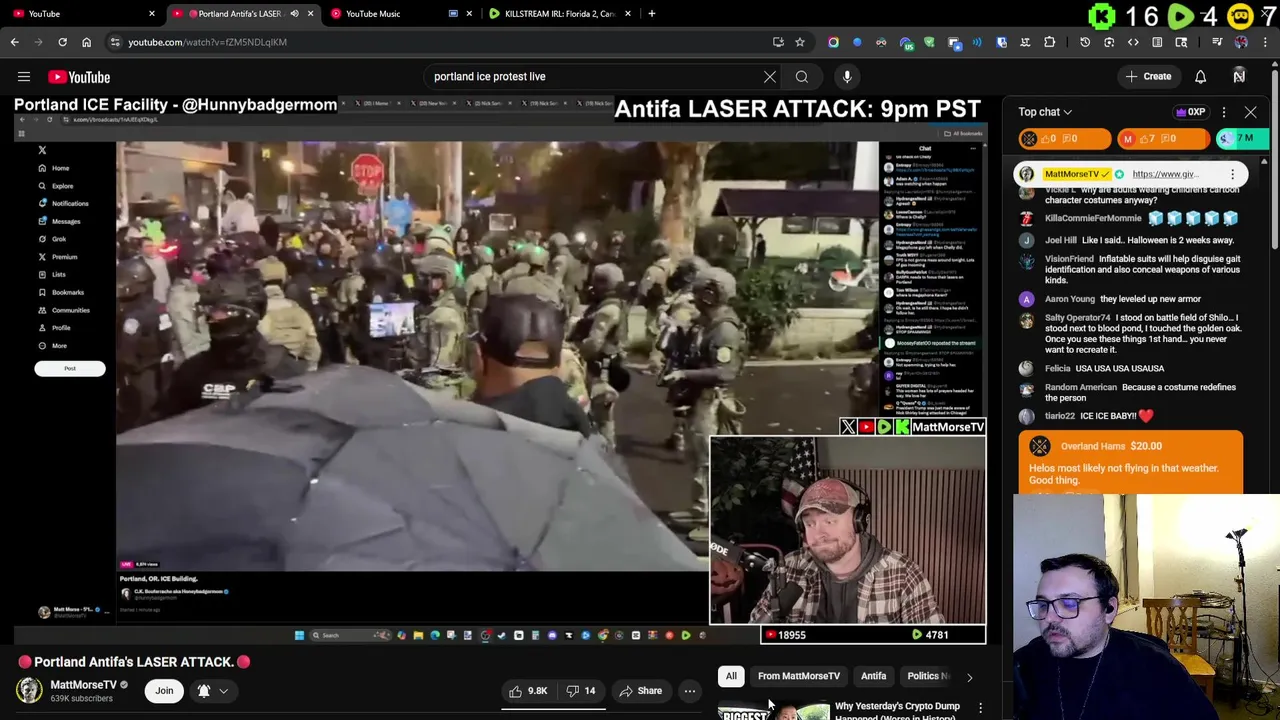Screen dimensions: 1280x720
Task: Share this video
Action: (x=640, y=691)
